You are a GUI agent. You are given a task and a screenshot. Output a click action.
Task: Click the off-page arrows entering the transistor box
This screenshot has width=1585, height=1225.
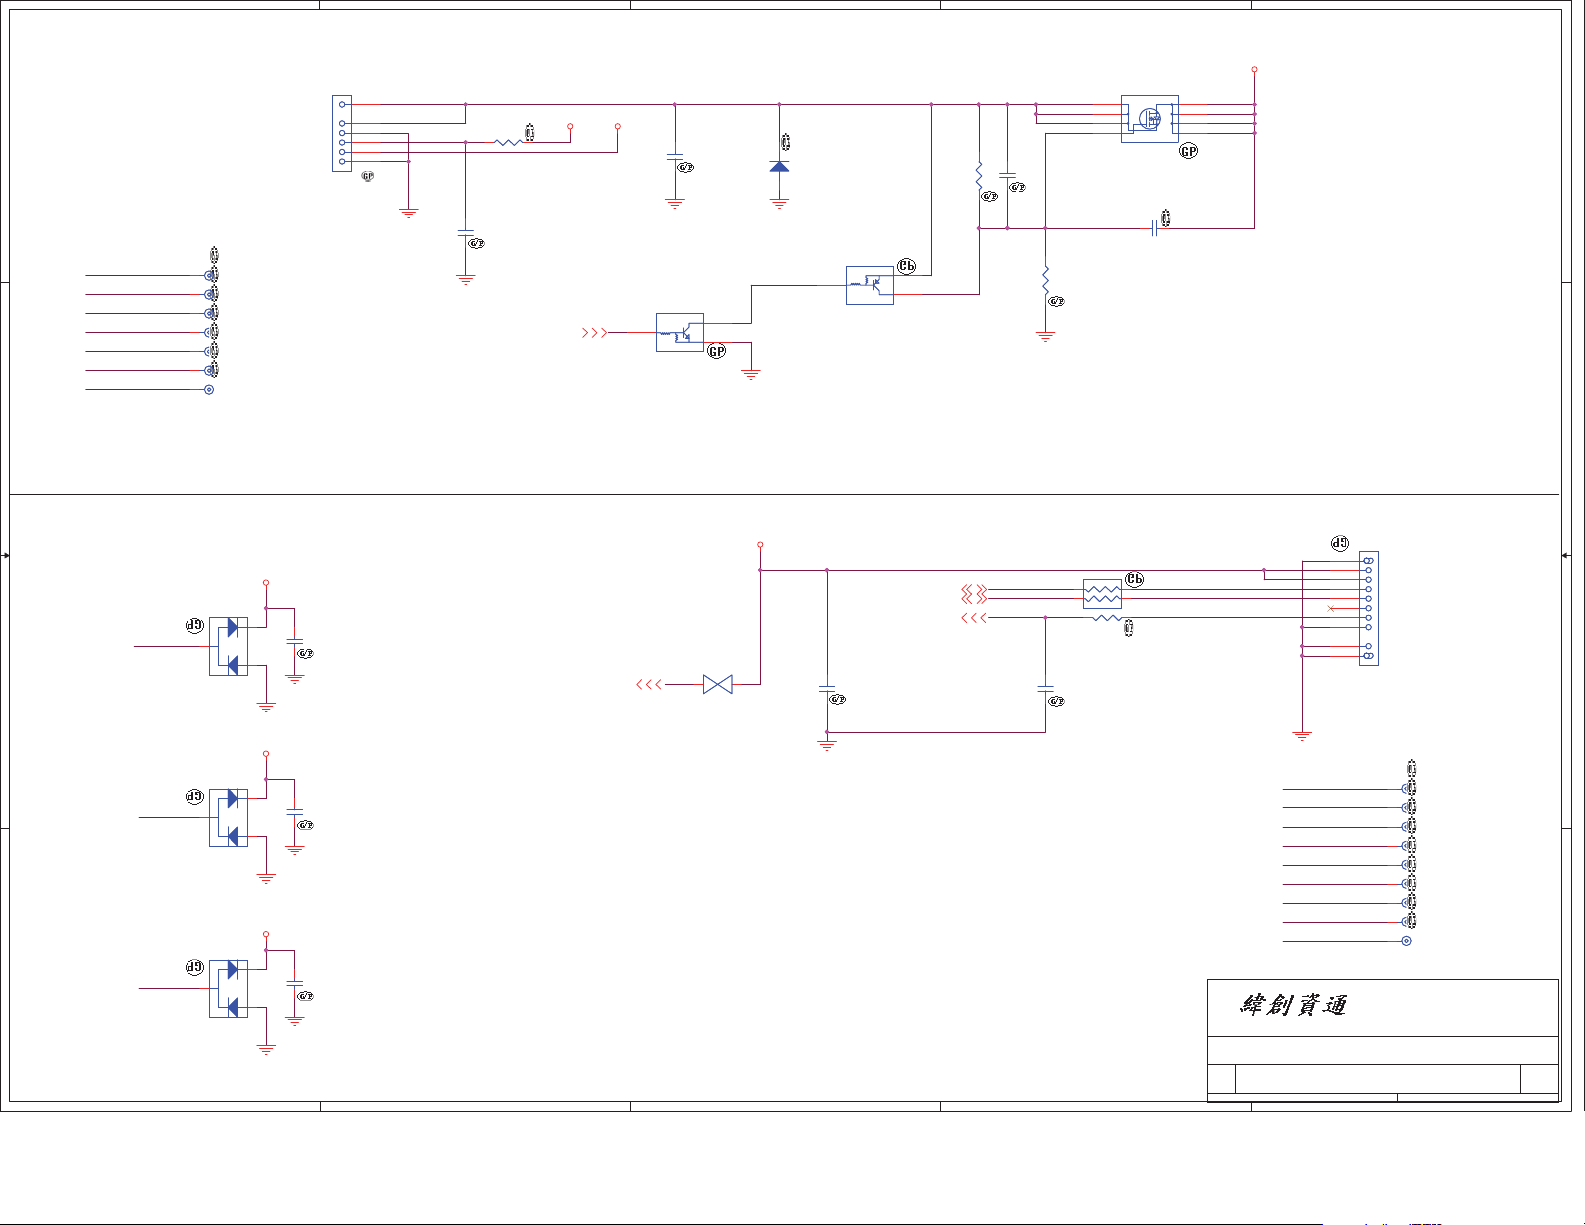point(595,333)
